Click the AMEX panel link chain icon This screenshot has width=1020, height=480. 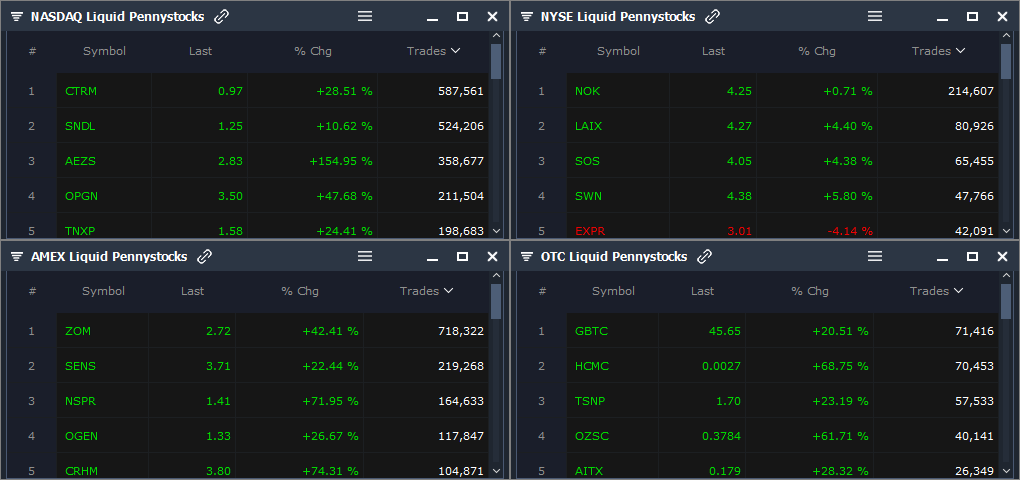[205, 256]
